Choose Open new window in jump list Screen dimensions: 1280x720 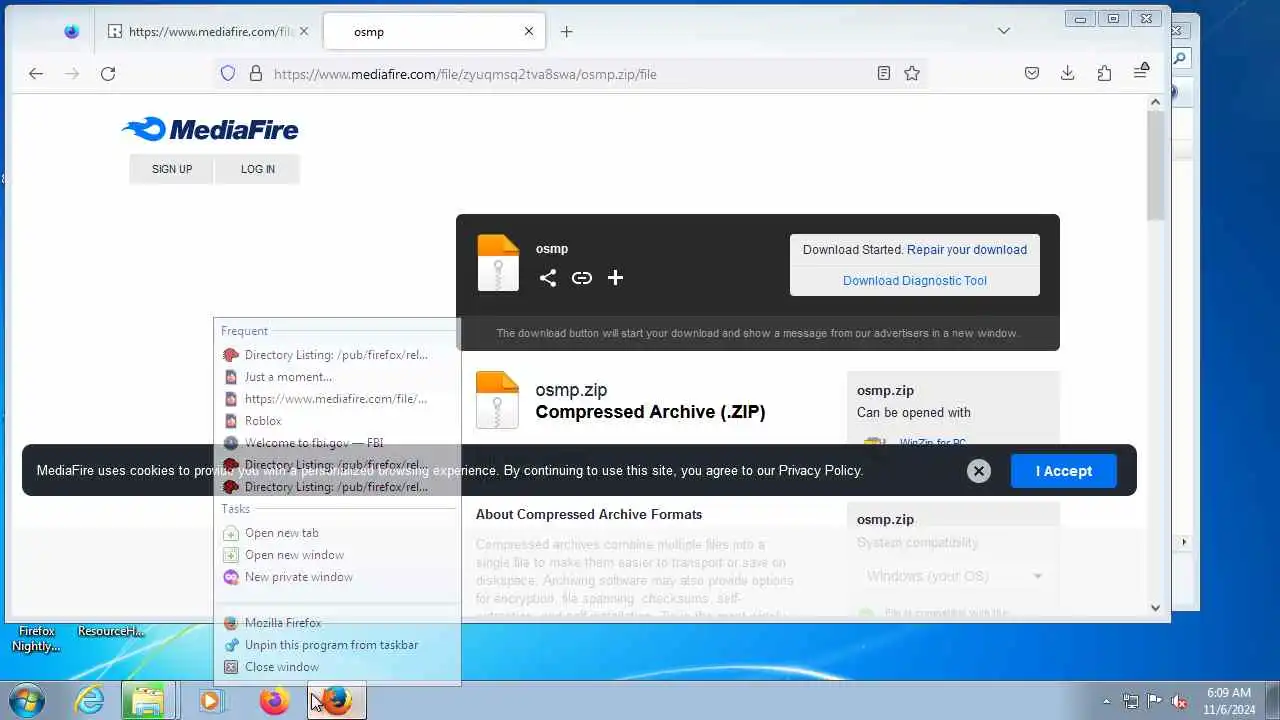tap(338, 555)
